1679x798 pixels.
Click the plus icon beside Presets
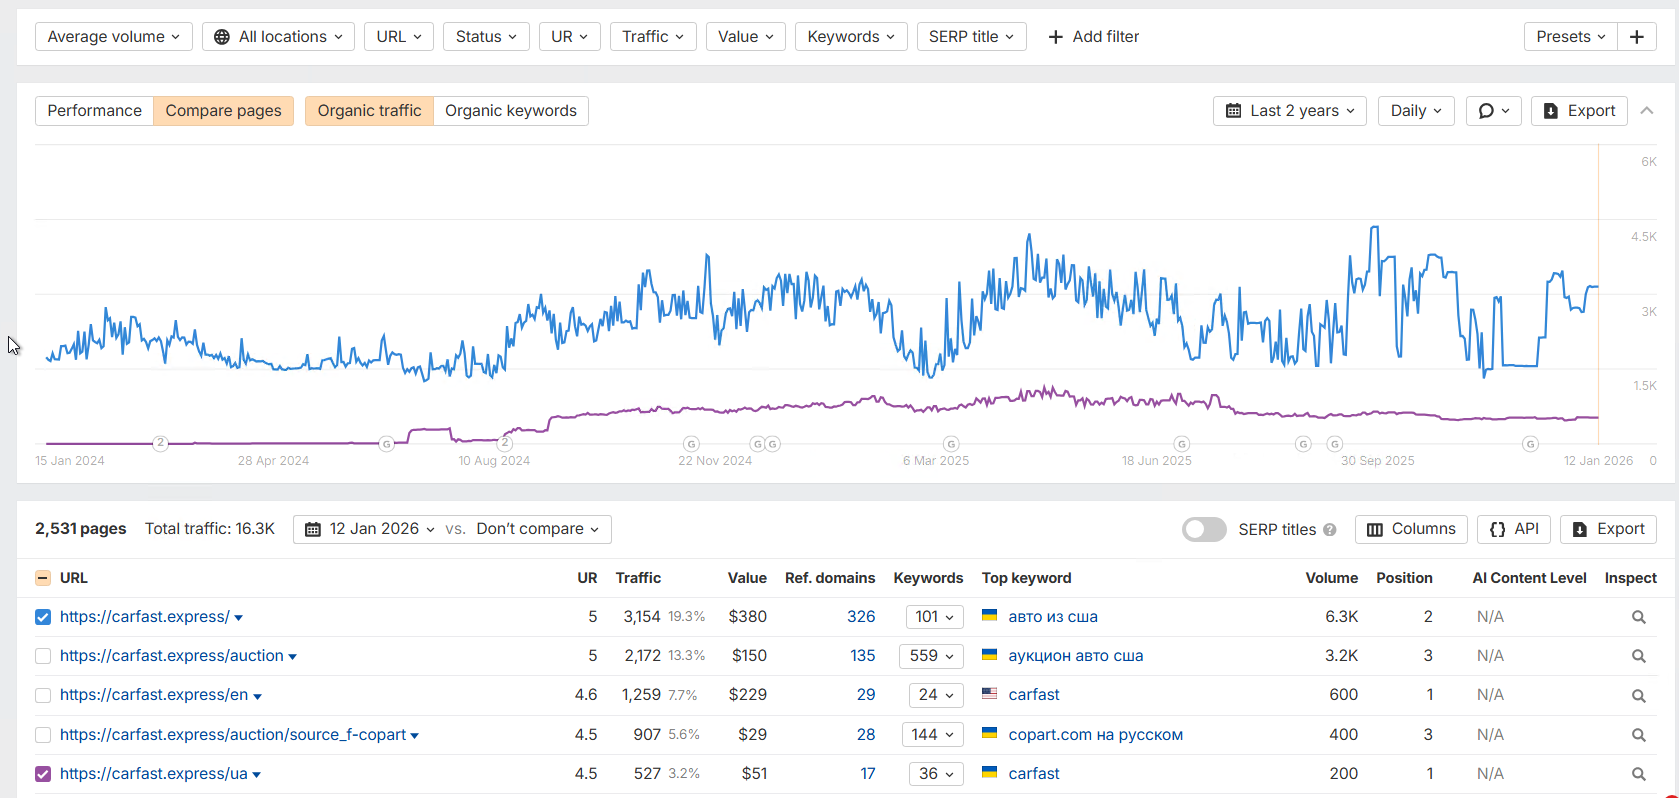[1636, 37]
